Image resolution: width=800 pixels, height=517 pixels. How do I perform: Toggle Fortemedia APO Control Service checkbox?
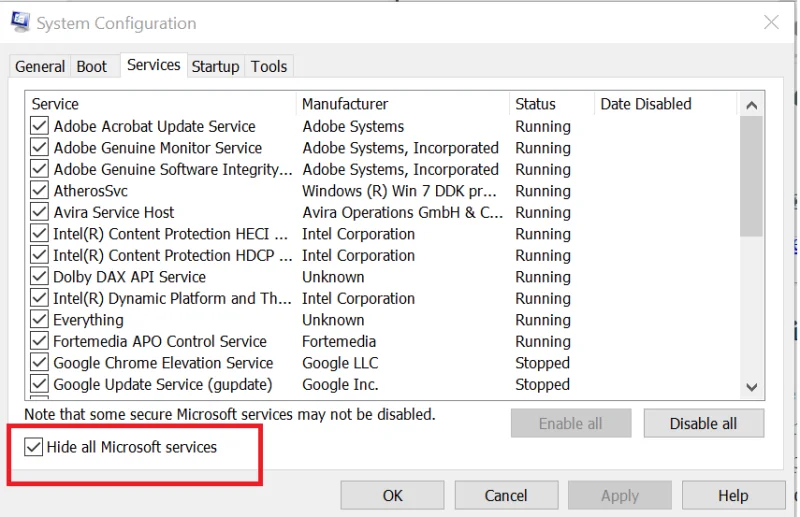(40, 342)
